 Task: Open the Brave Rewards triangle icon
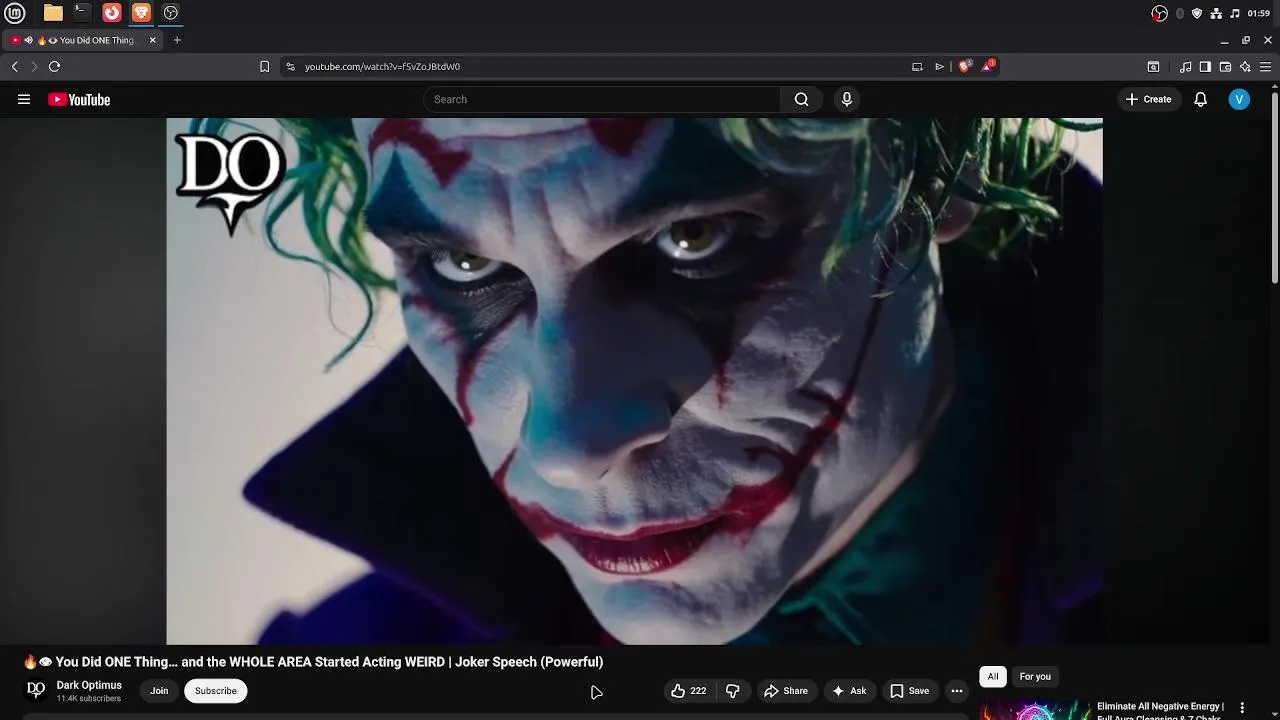[x=989, y=66]
